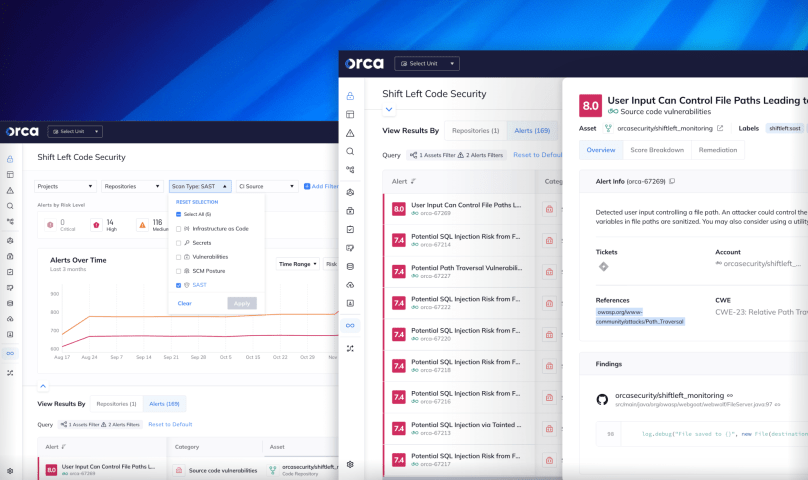Open the Projects dropdown
808x480 pixels.
pyautogui.click(x=65, y=186)
